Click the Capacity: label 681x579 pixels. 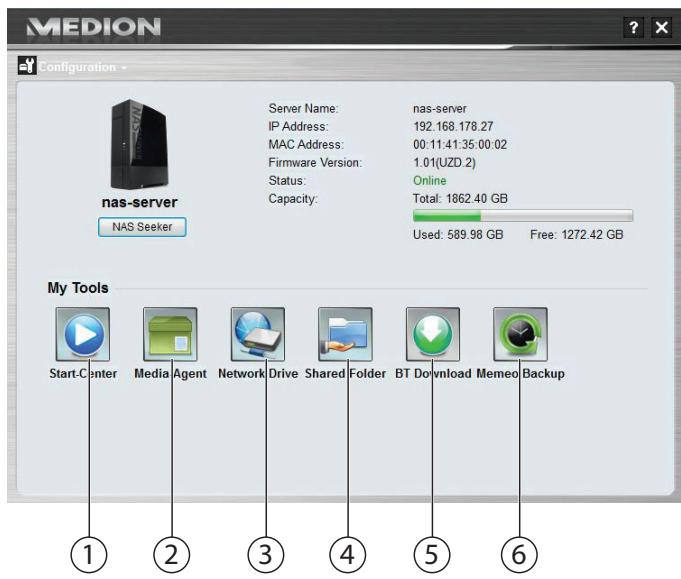(x=293, y=199)
